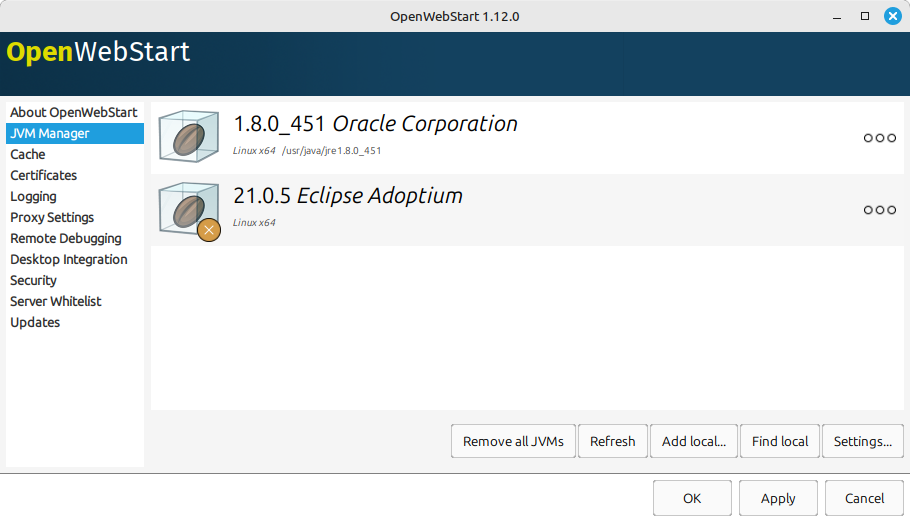Screen dimensions: 910x522
Task: Select Updates in sidebar
Action: click(x=75, y=322)
